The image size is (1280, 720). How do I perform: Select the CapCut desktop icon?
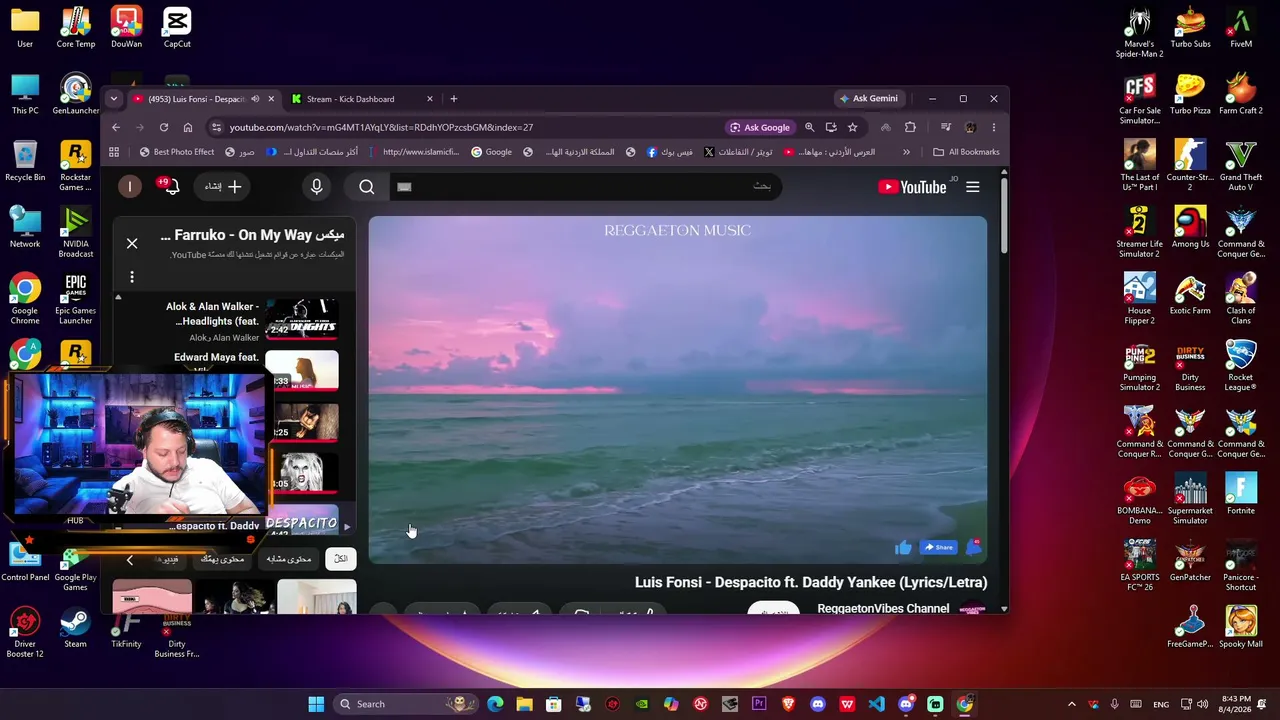pos(177,27)
